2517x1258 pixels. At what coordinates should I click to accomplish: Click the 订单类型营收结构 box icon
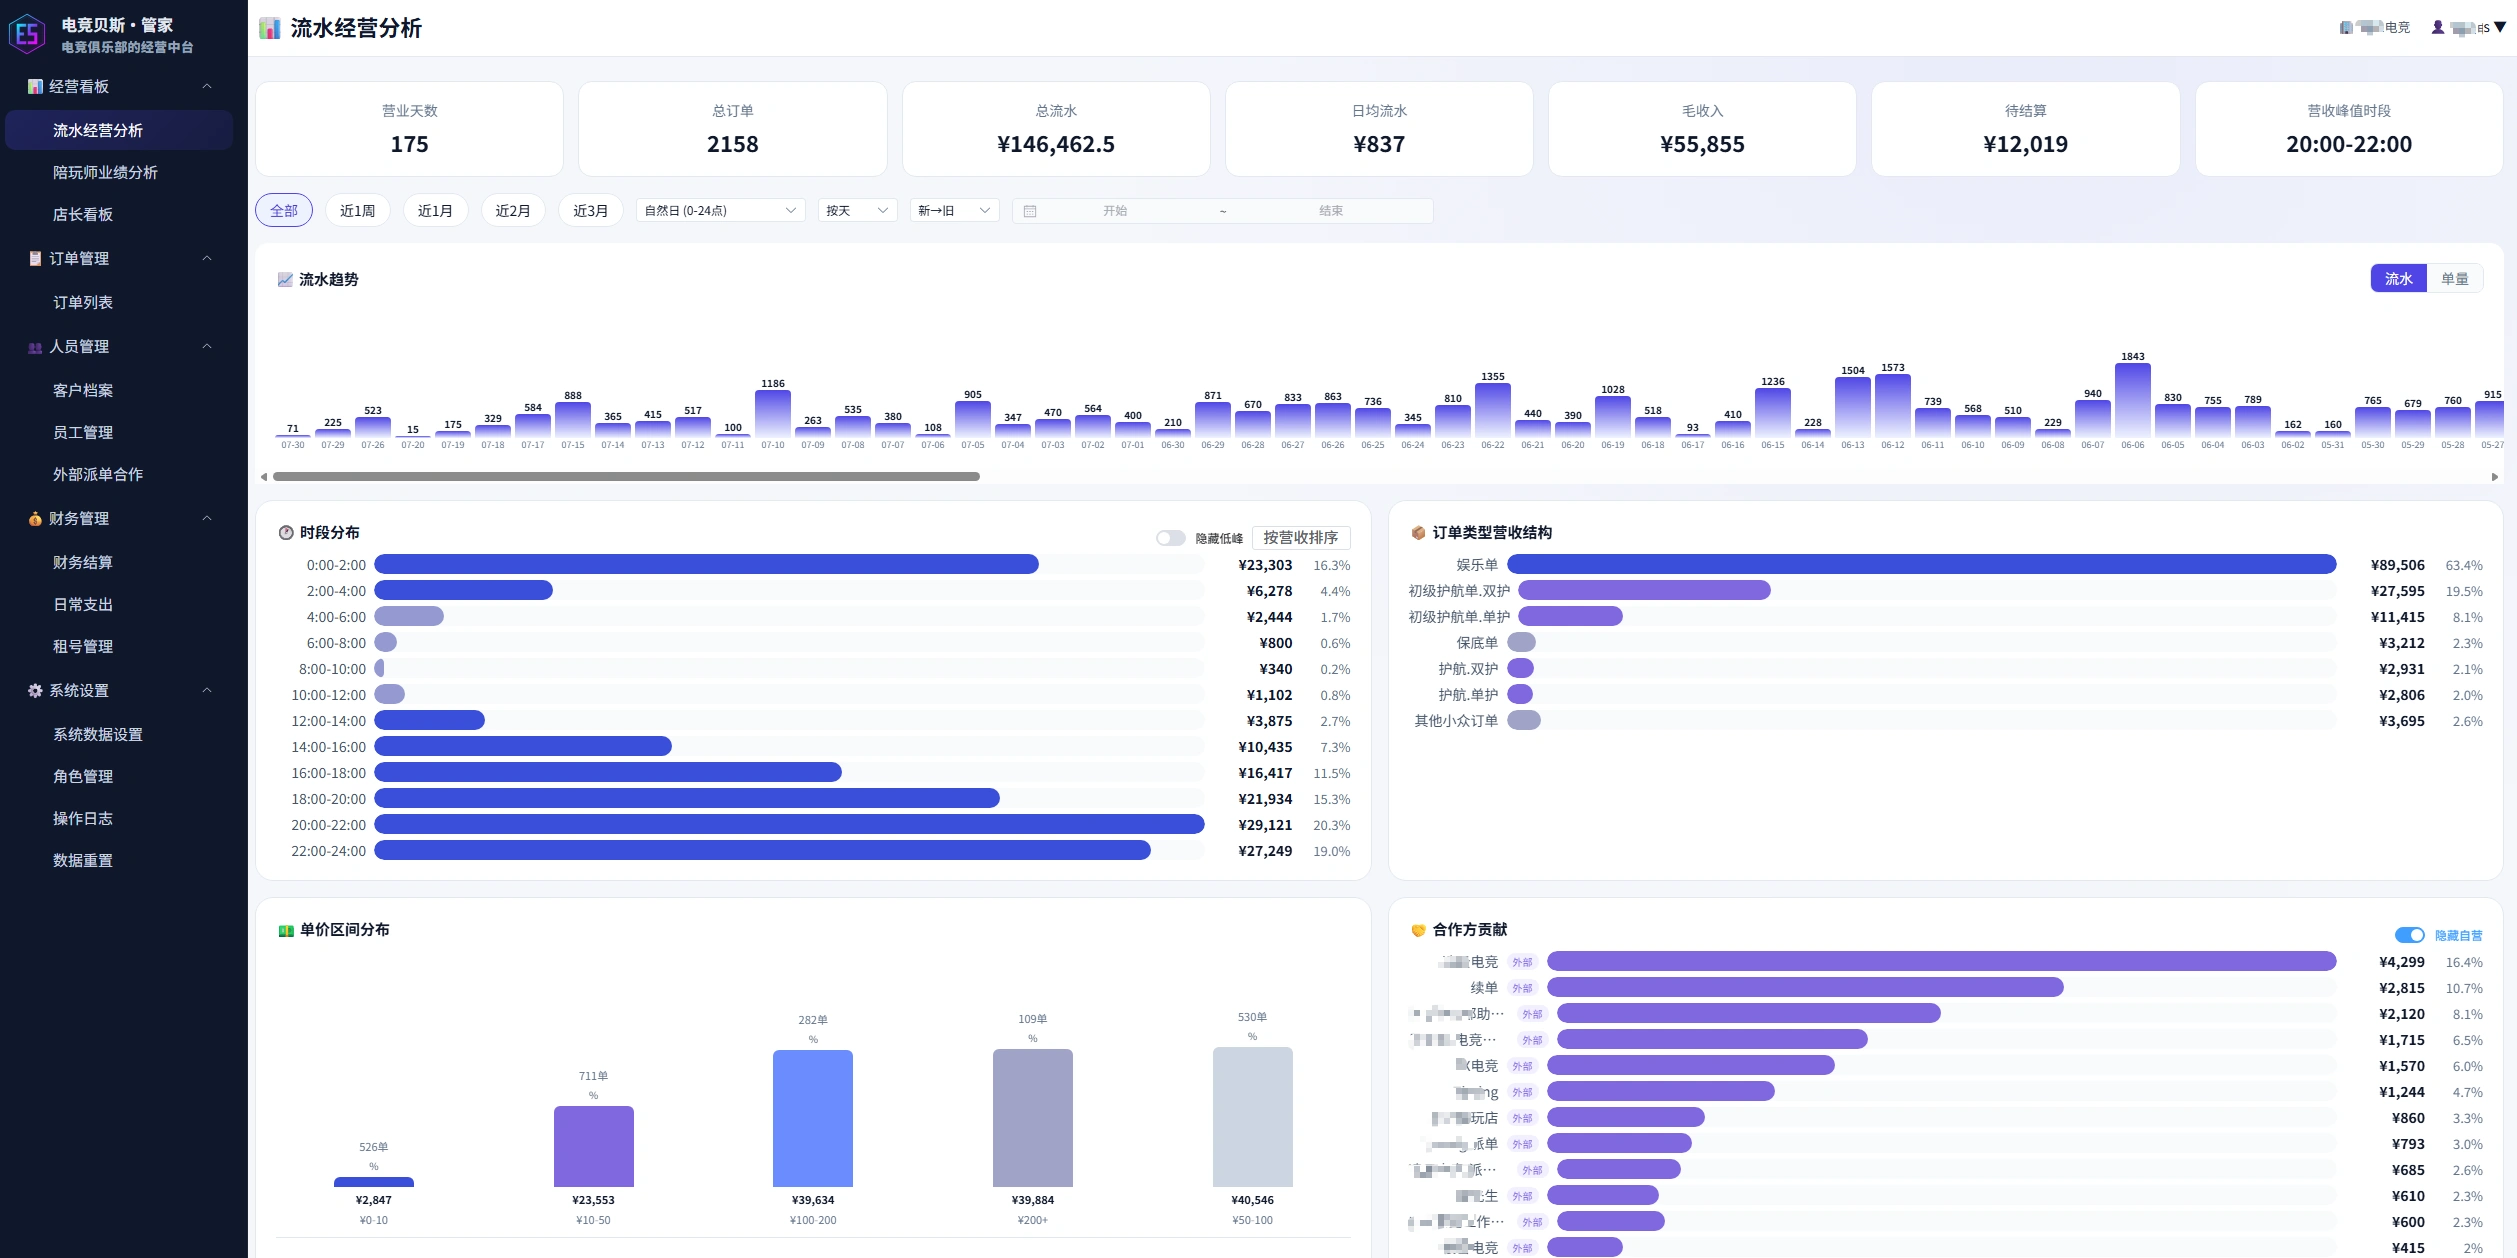[x=1418, y=533]
